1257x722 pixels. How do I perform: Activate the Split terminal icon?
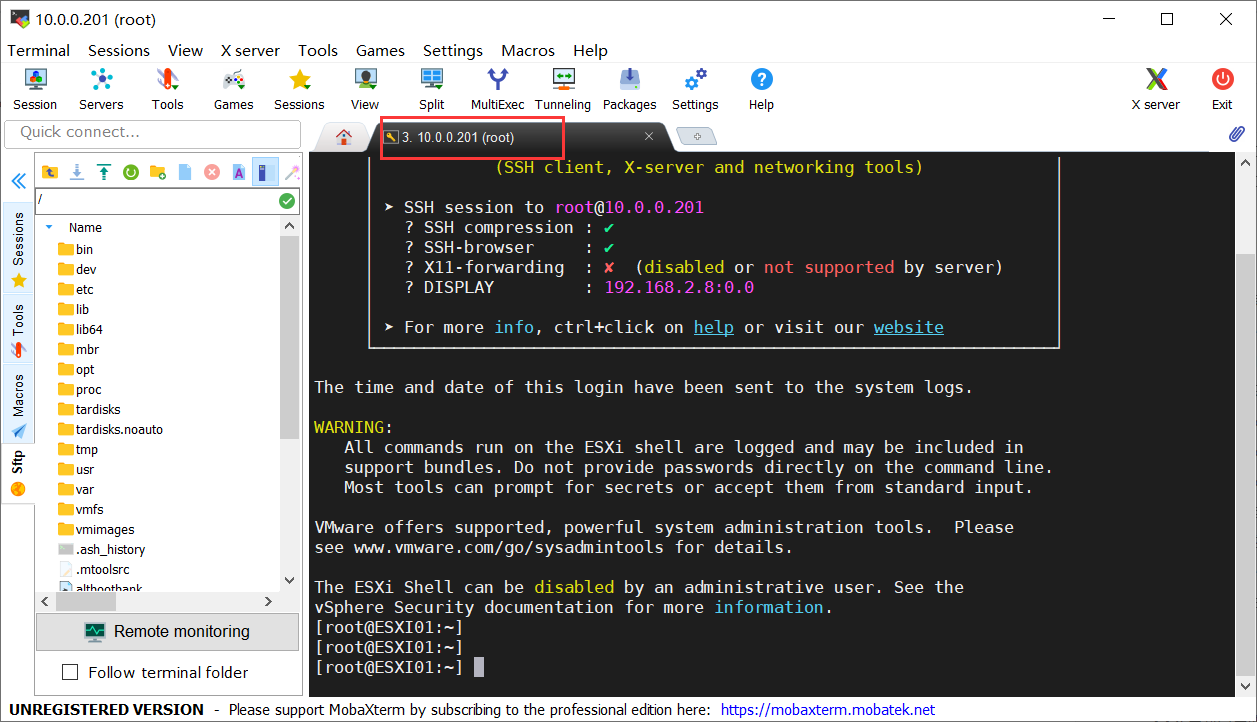pyautogui.click(x=432, y=89)
